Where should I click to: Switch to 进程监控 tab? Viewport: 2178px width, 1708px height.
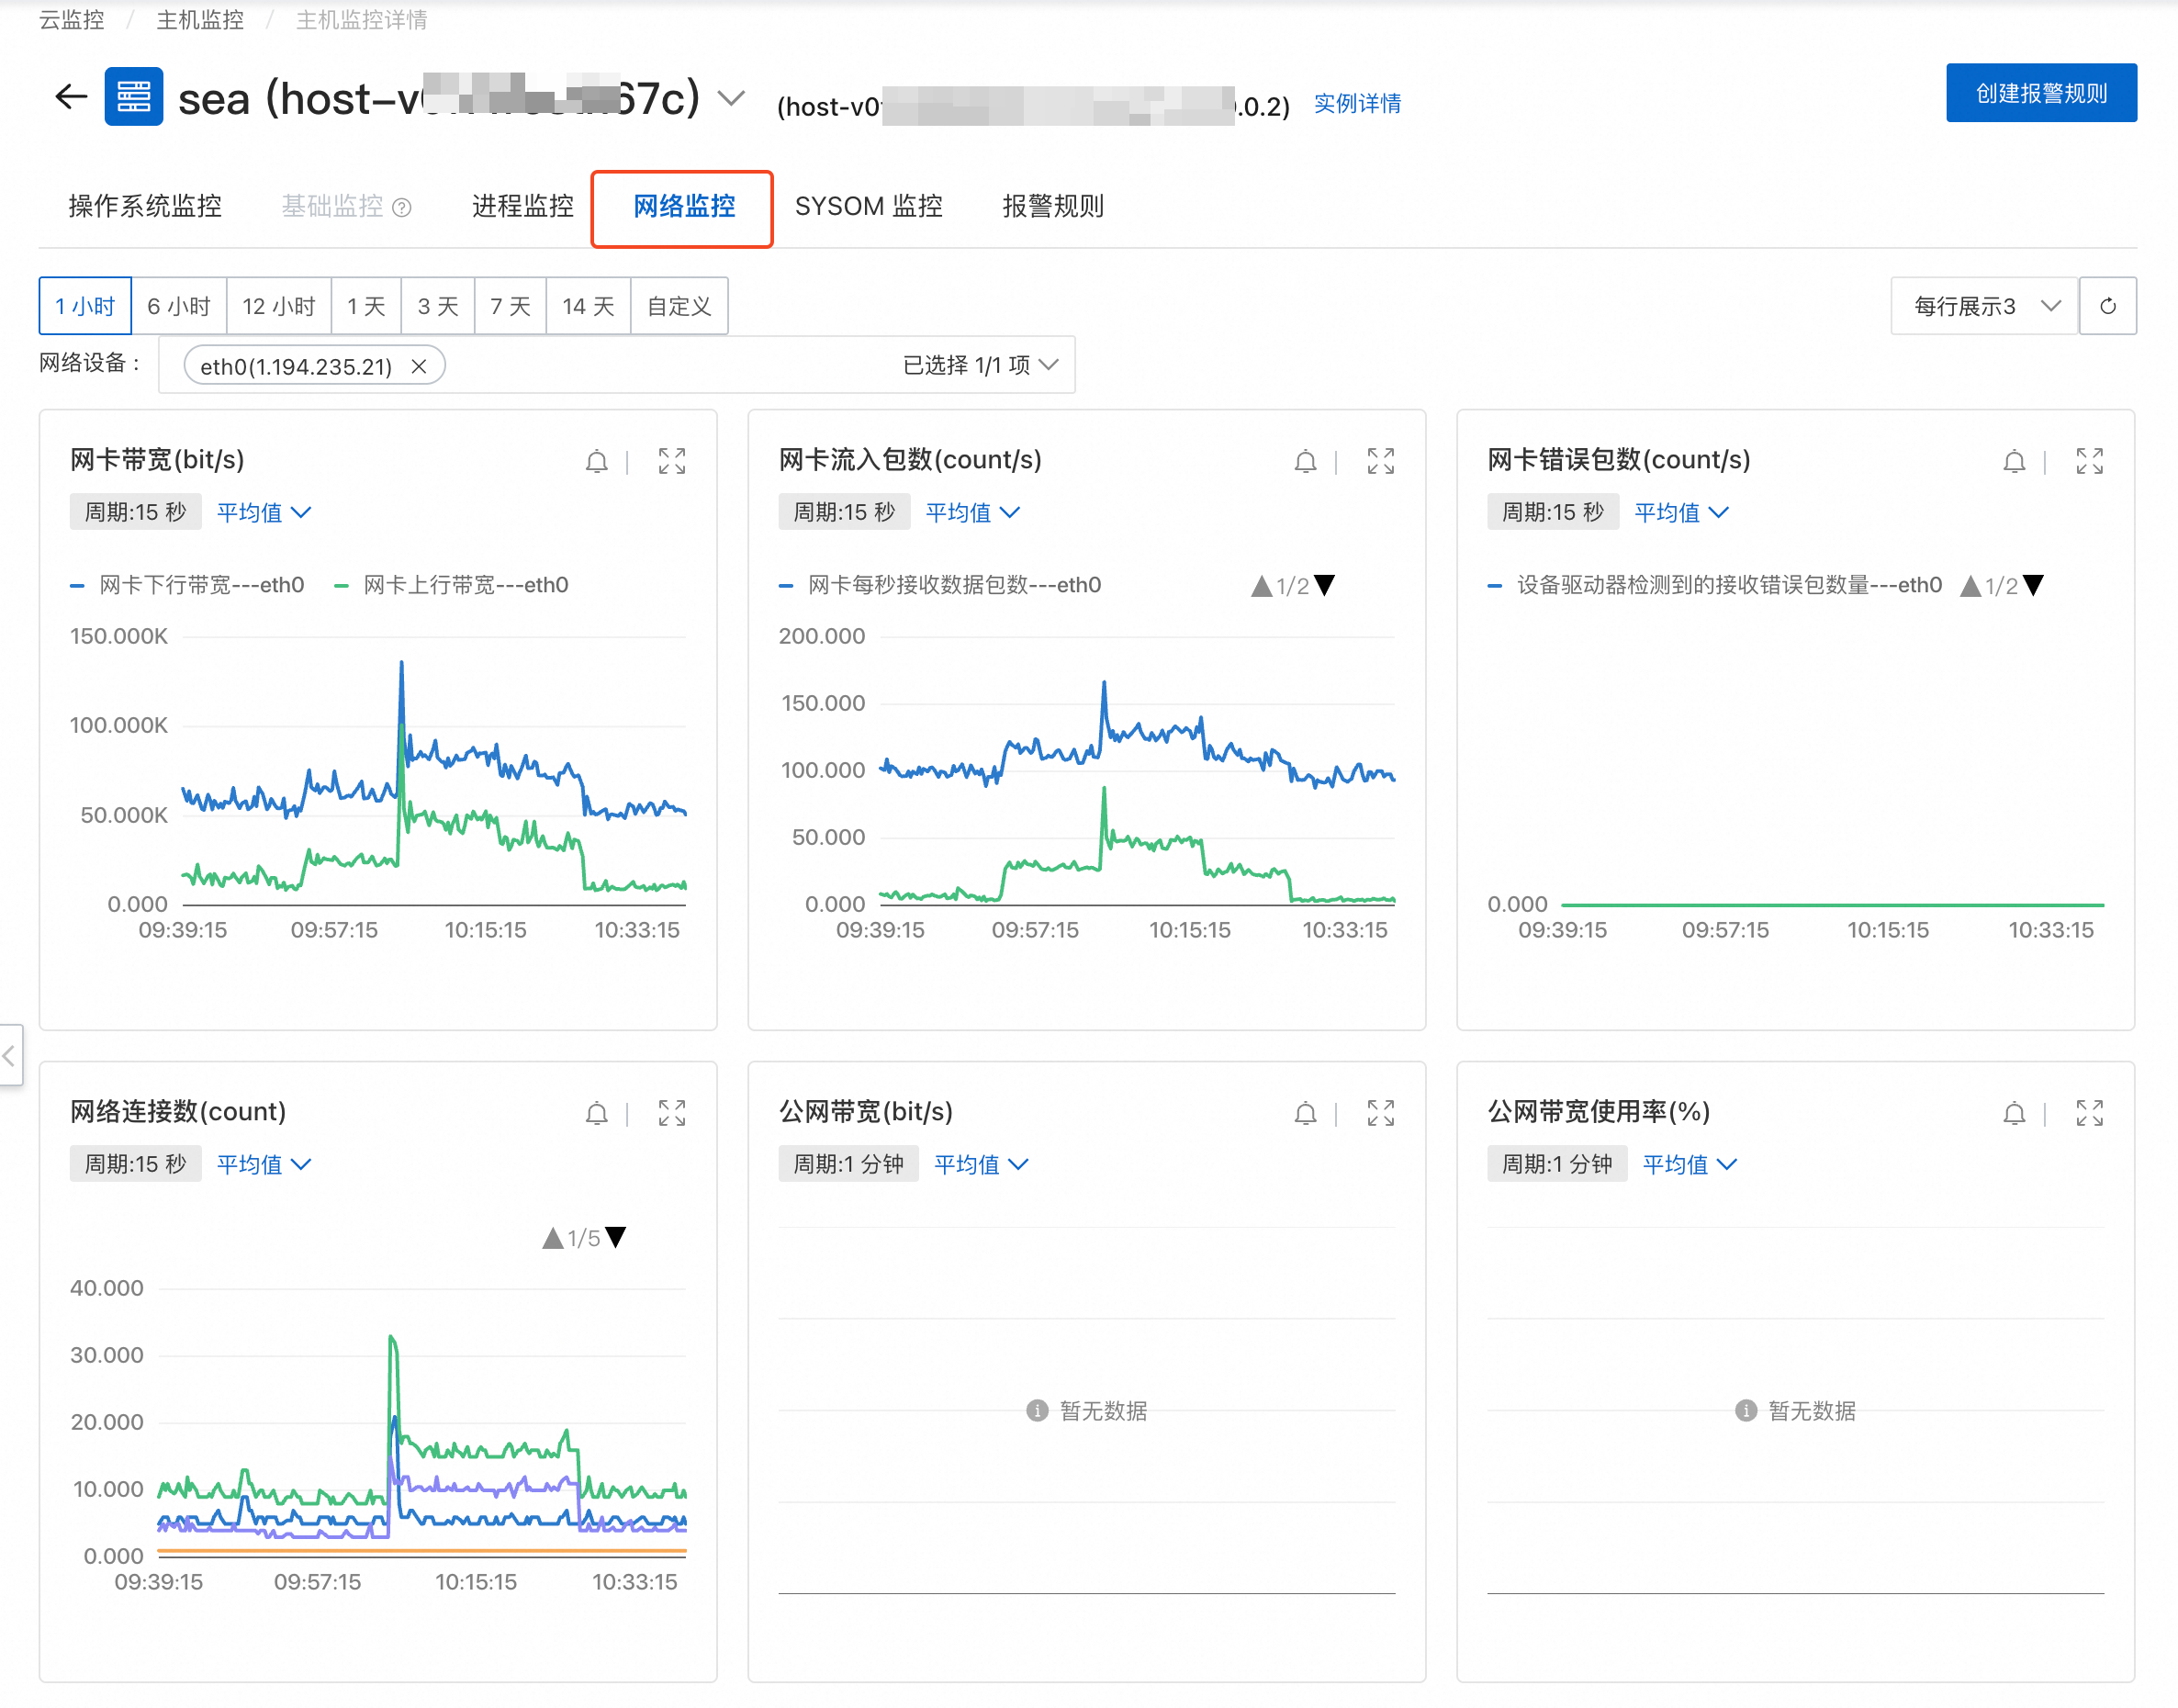point(522,206)
